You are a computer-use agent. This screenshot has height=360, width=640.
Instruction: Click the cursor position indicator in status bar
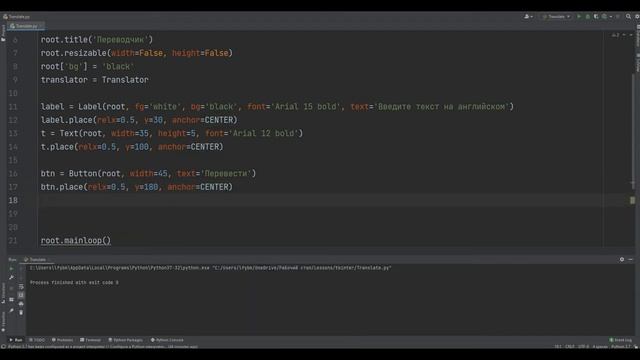pyautogui.click(x=558, y=347)
